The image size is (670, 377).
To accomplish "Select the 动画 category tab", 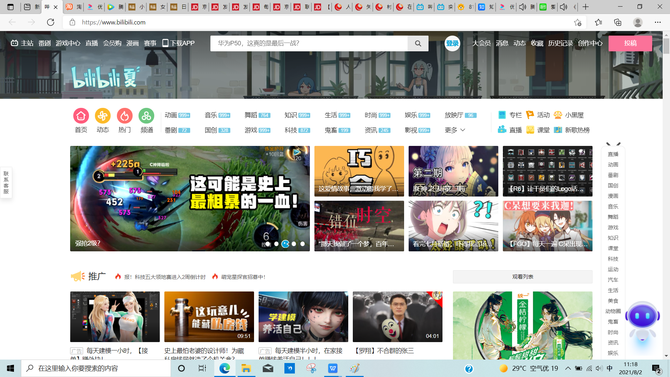I will [177, 115].
